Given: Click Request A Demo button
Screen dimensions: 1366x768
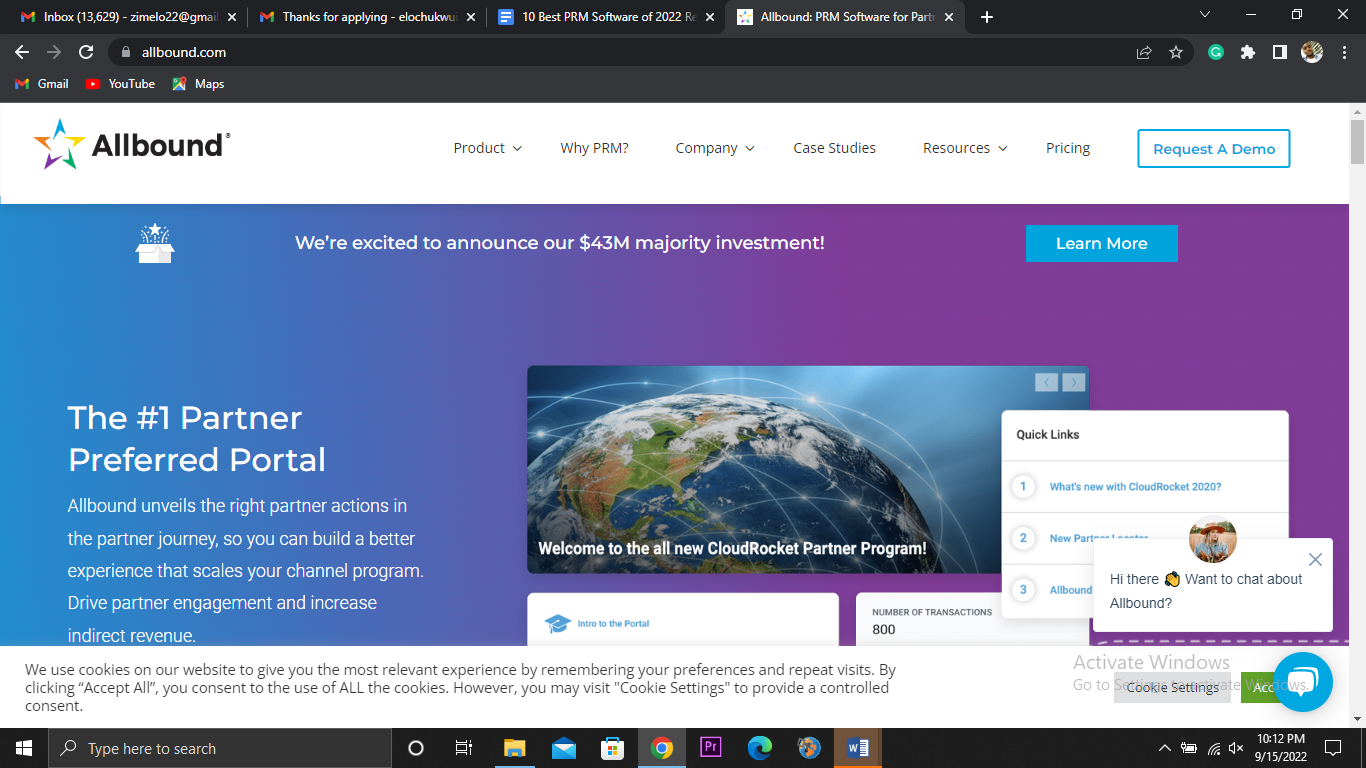Looking at the screenshot, I should point(1214,148).
